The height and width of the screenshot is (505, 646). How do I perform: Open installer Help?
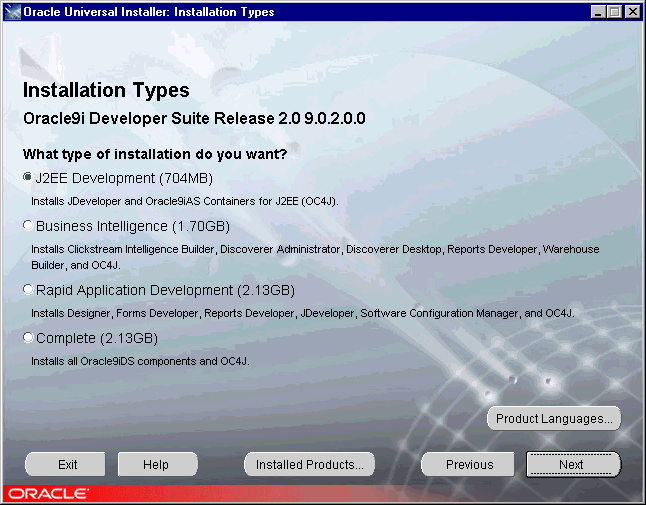tap(157, 464)
